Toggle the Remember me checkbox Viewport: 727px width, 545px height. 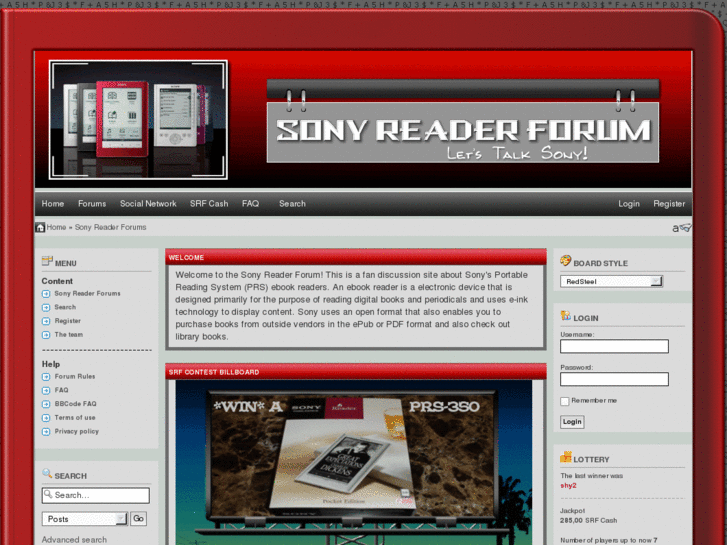(x=564, y=401)
